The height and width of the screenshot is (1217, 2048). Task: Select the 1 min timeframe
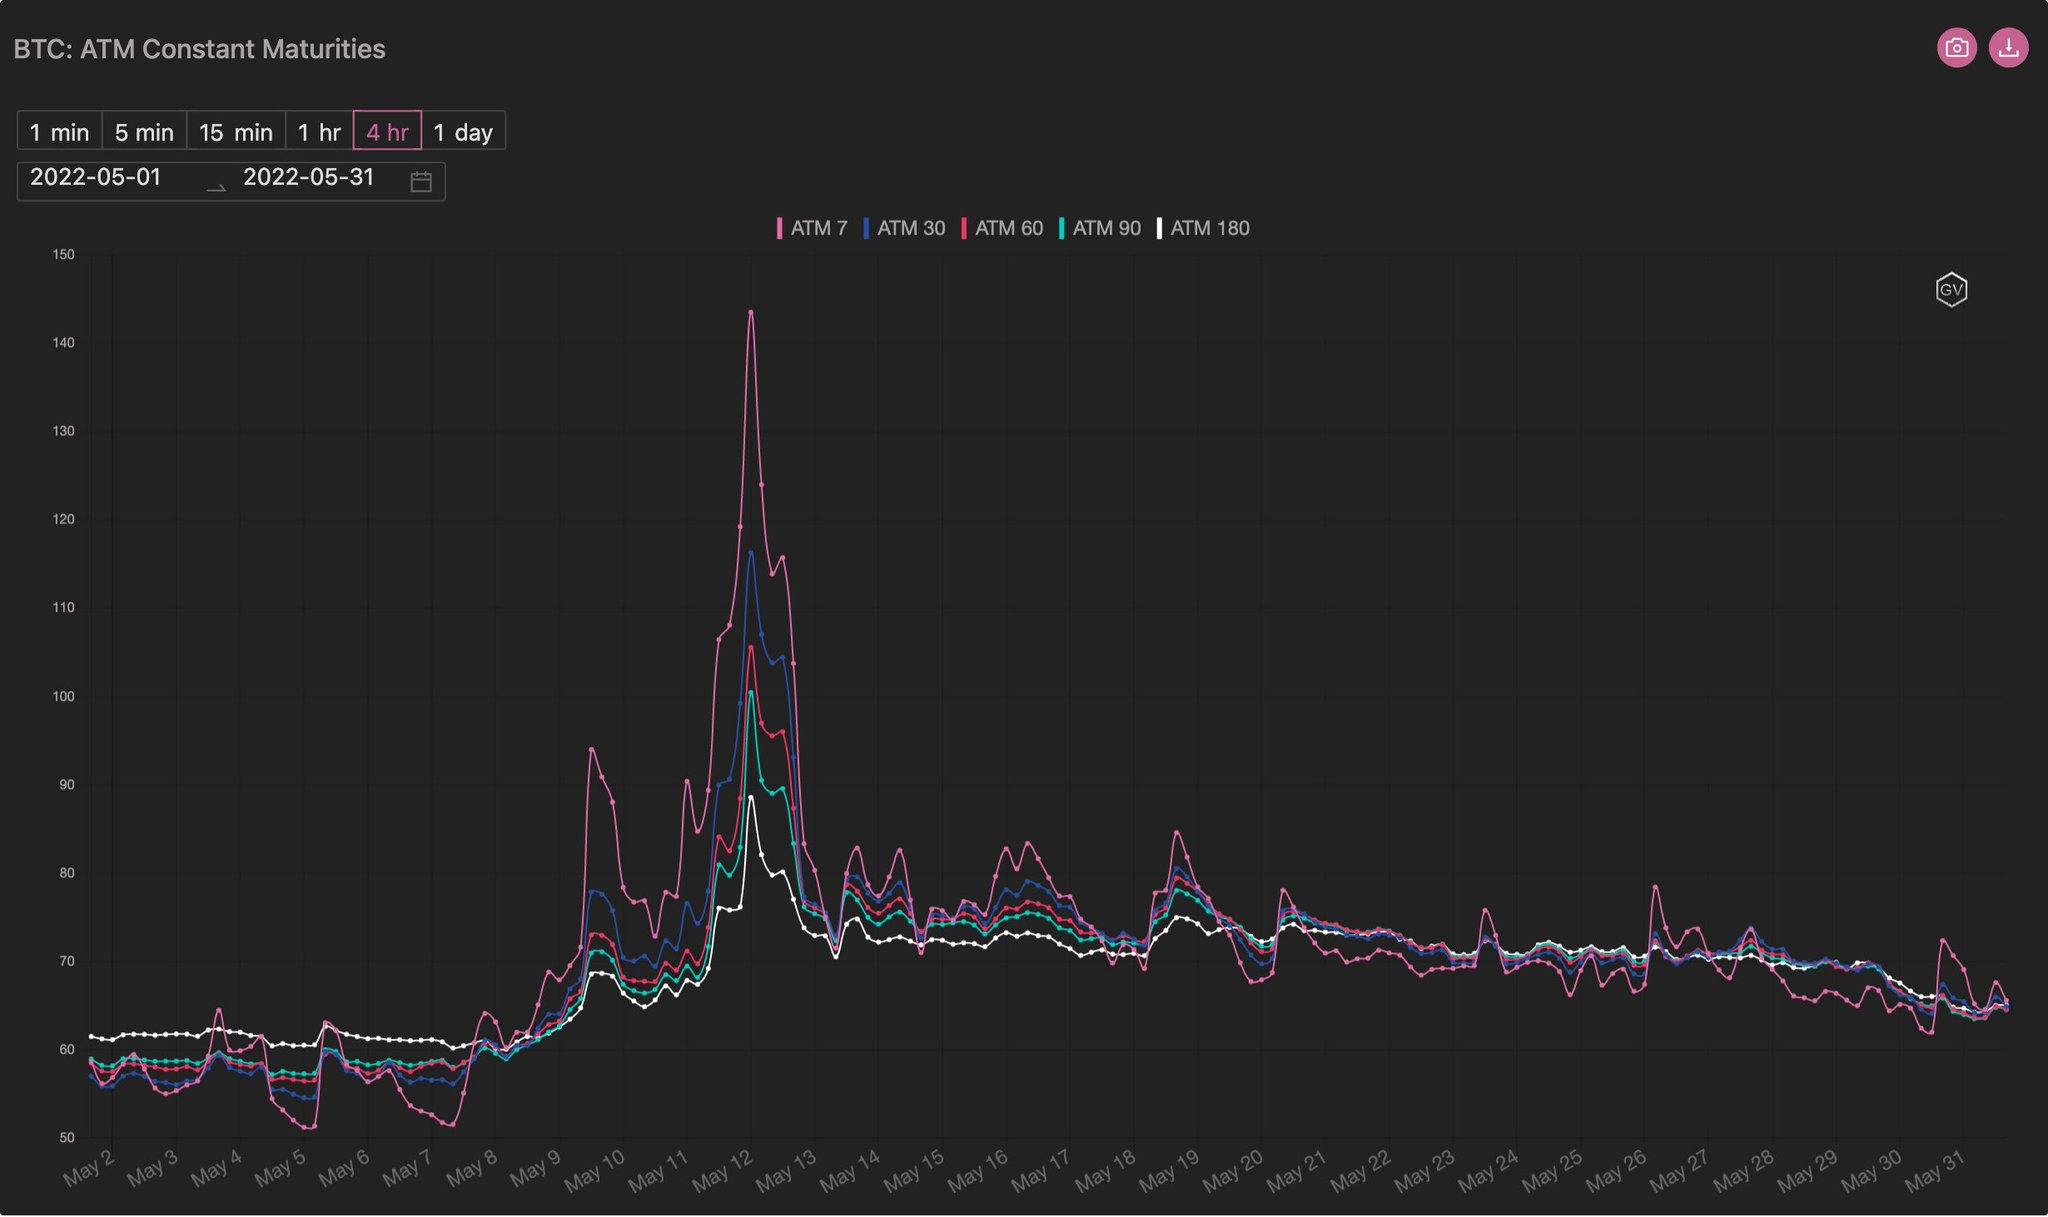click(58, 131)
